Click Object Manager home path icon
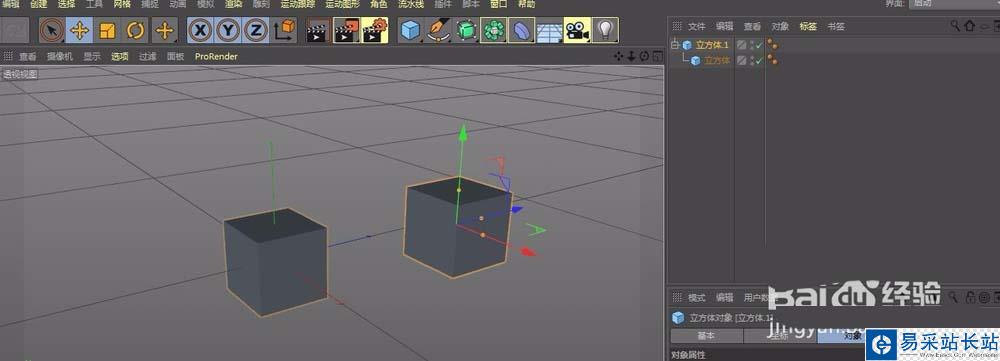1000x361 pixels. pyautogui.click(x=969, y=26)
